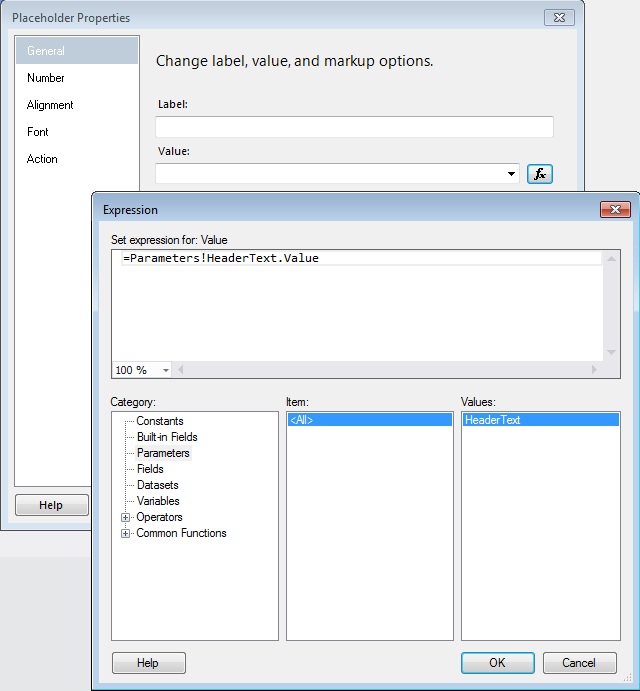
Task: Cancel the Expression dialog
Action: tap(579, 663)
